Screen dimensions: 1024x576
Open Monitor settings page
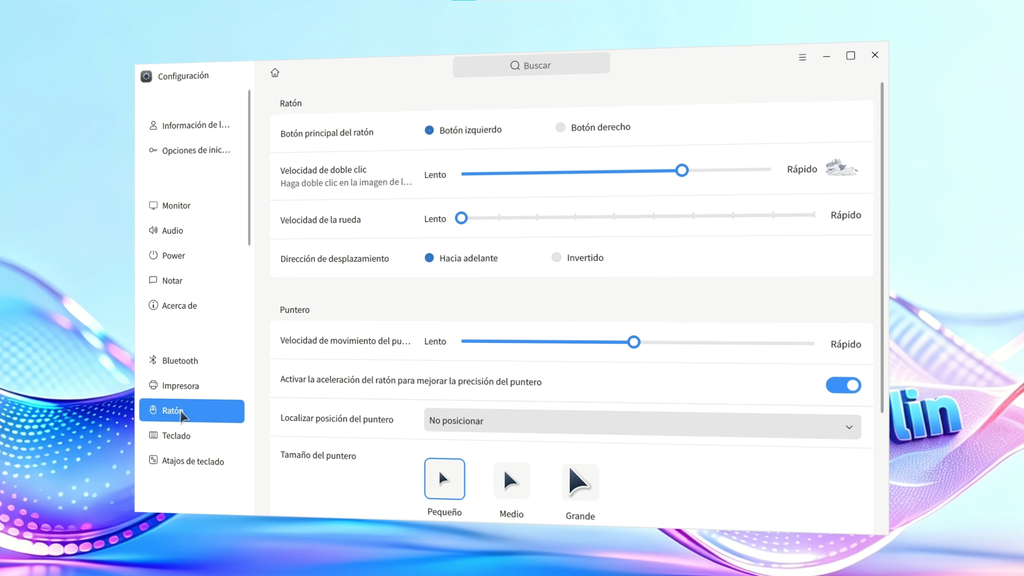tap(192, 205)
